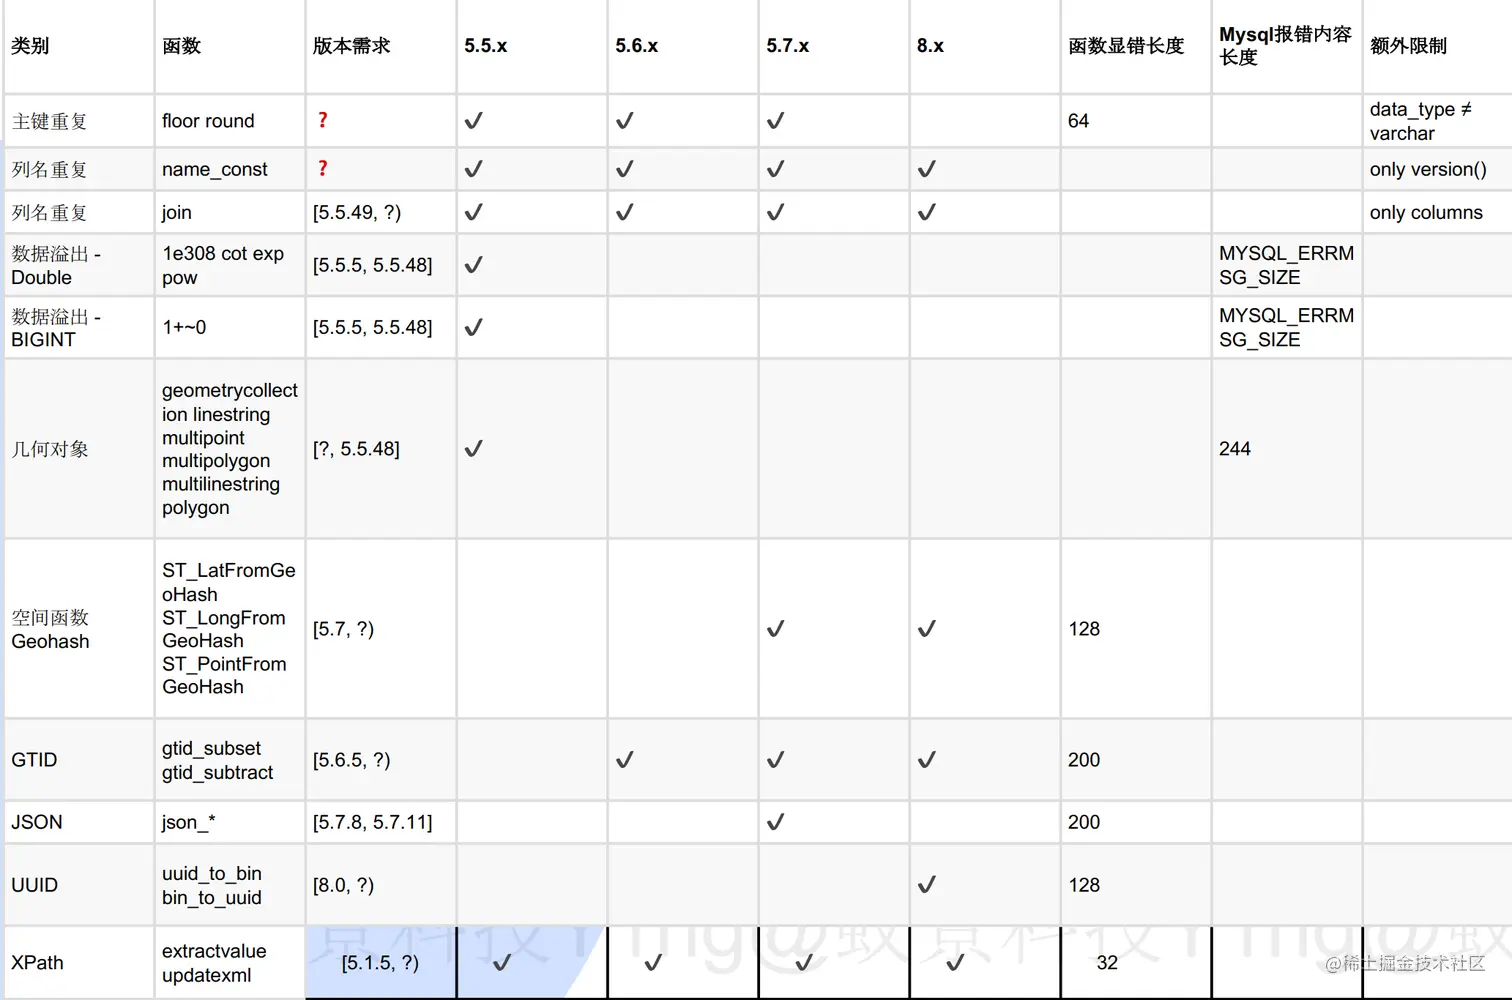This screenshot has height=1000, width=1512.
Task: Click the json_* function cell
Action: [x=230, y=822]
